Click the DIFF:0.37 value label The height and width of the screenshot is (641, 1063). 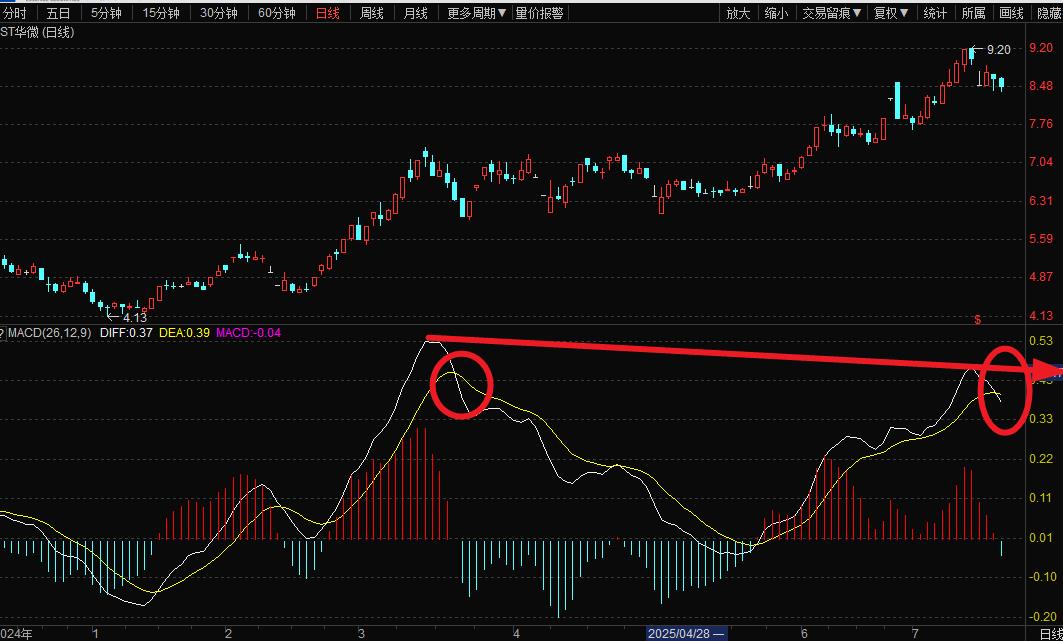[126, 333]
